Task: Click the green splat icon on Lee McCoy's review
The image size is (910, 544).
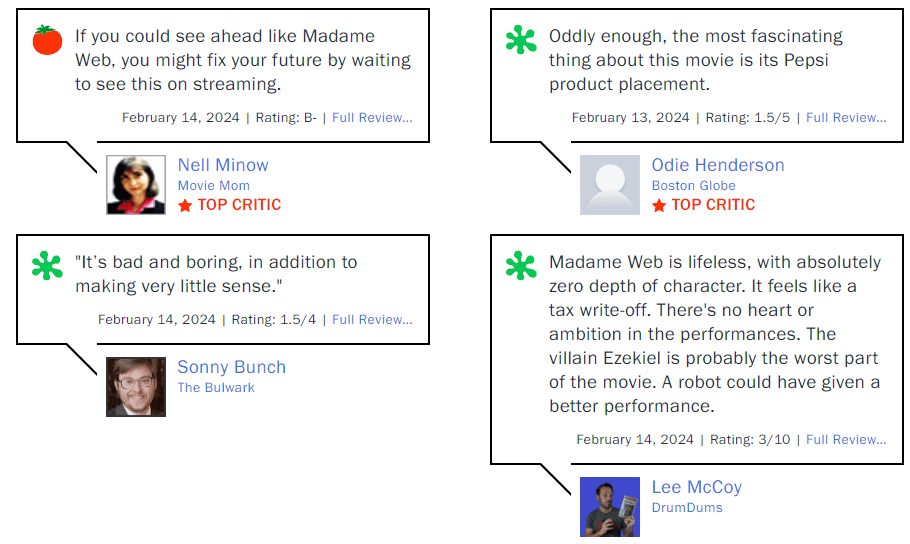Action: (521, 265)
